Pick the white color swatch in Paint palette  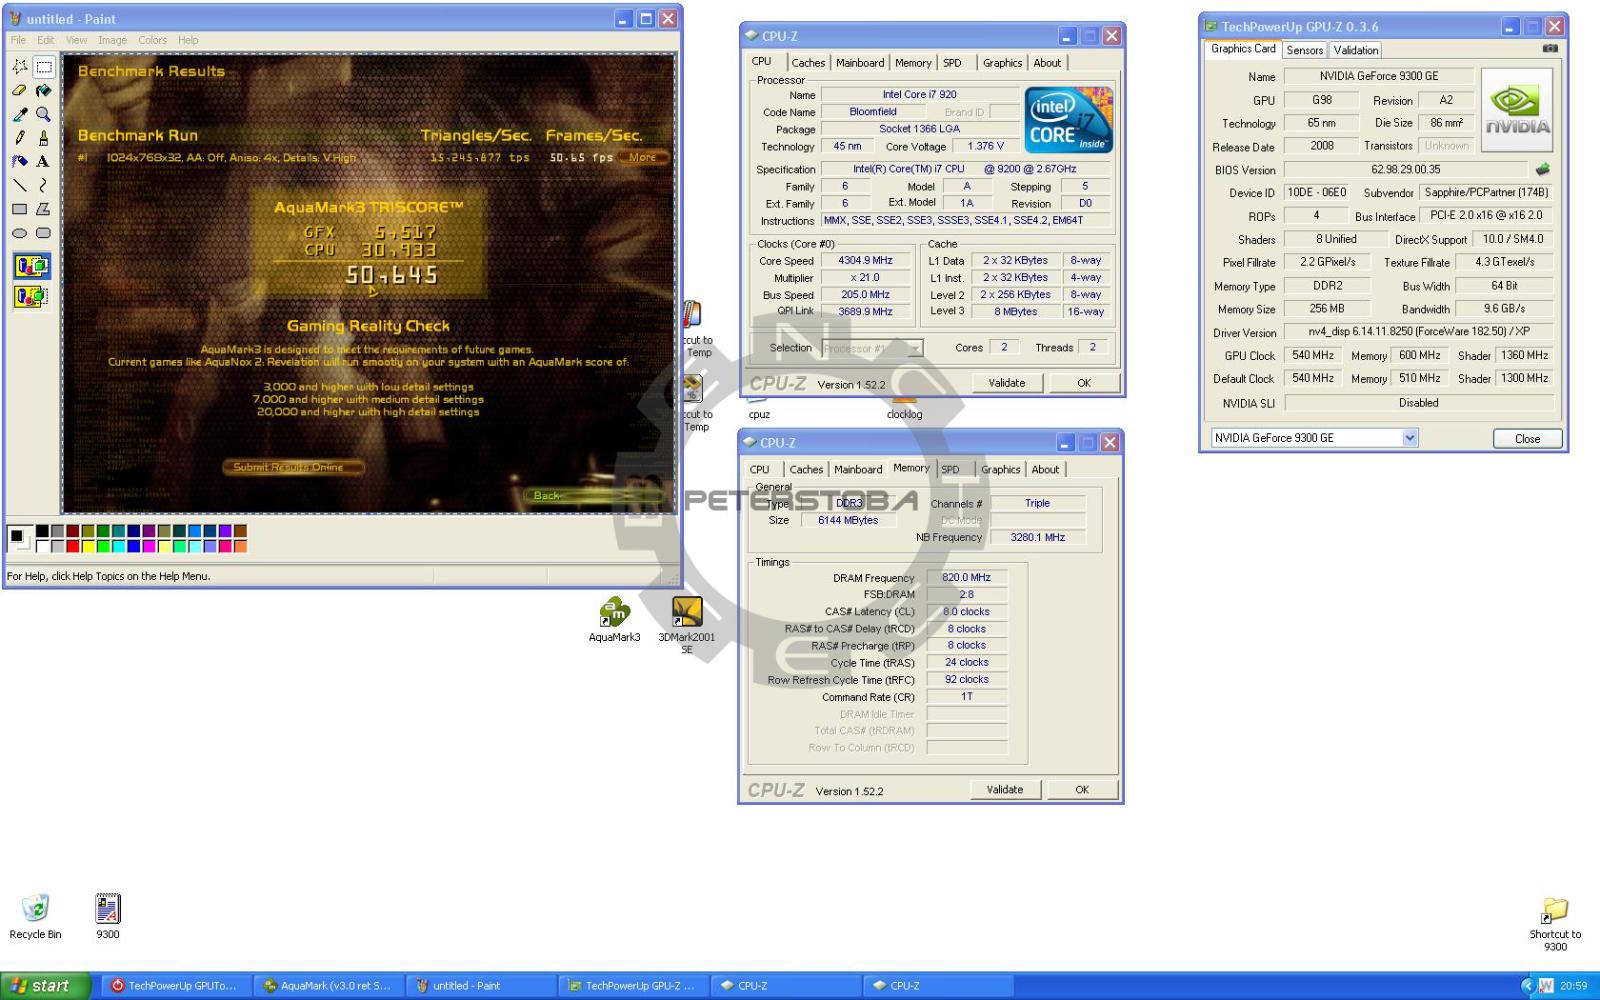pos(43,546)
